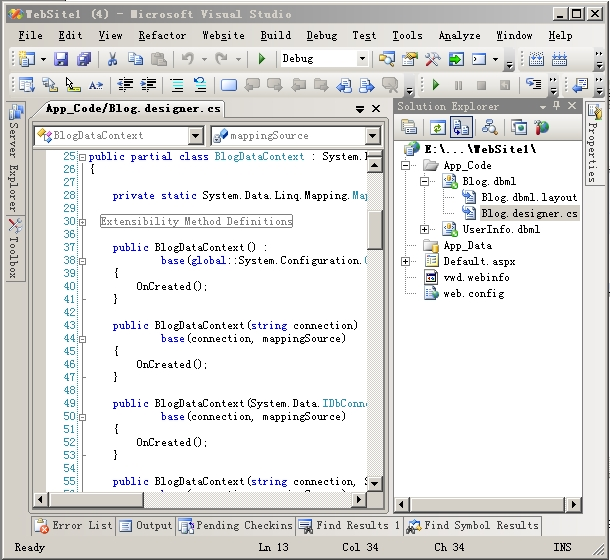Click the Stop debugging icon
610x560 pixels.
click(482, 85)
